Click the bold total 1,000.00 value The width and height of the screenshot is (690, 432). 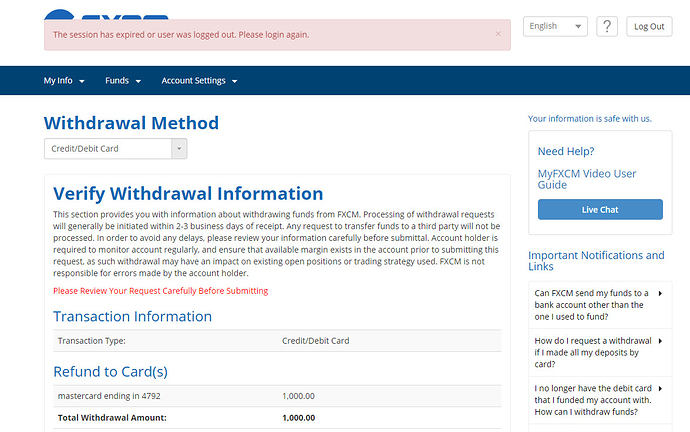click(299, 418)
